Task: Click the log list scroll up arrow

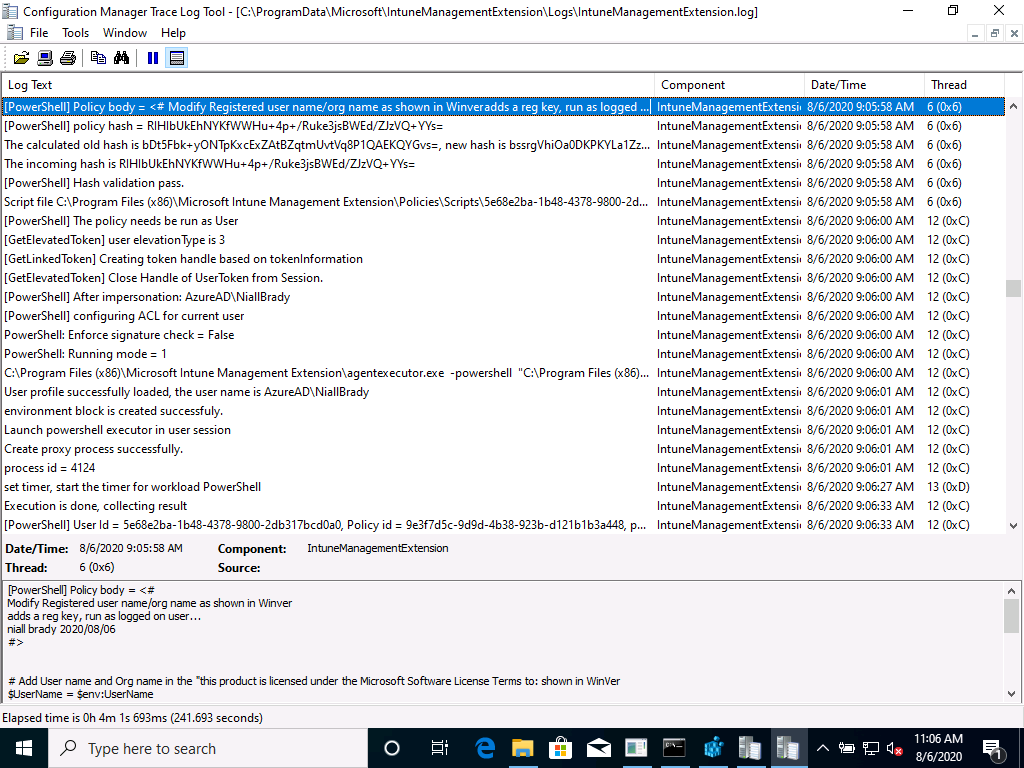Action: (x=1014, y=106)
